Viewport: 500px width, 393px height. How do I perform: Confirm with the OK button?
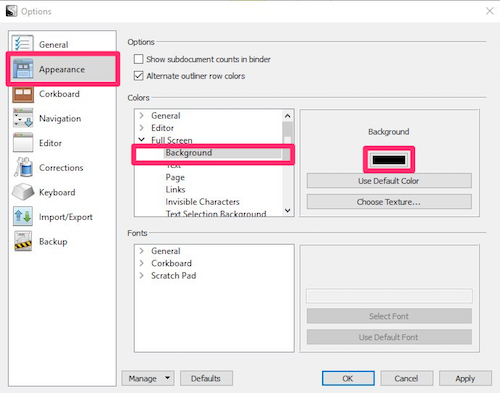click(348, 378)
